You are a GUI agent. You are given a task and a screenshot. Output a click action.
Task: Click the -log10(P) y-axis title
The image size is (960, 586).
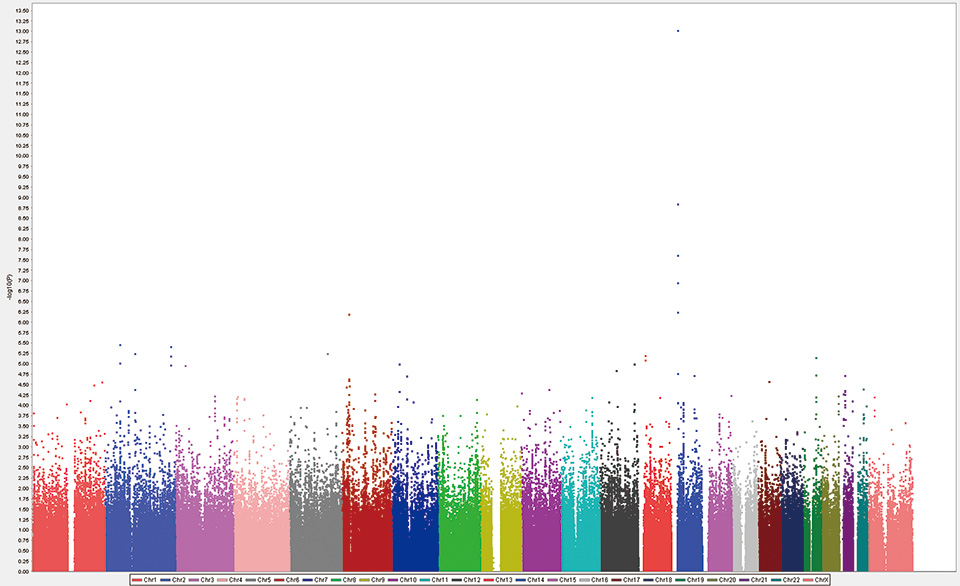[10, 289]
